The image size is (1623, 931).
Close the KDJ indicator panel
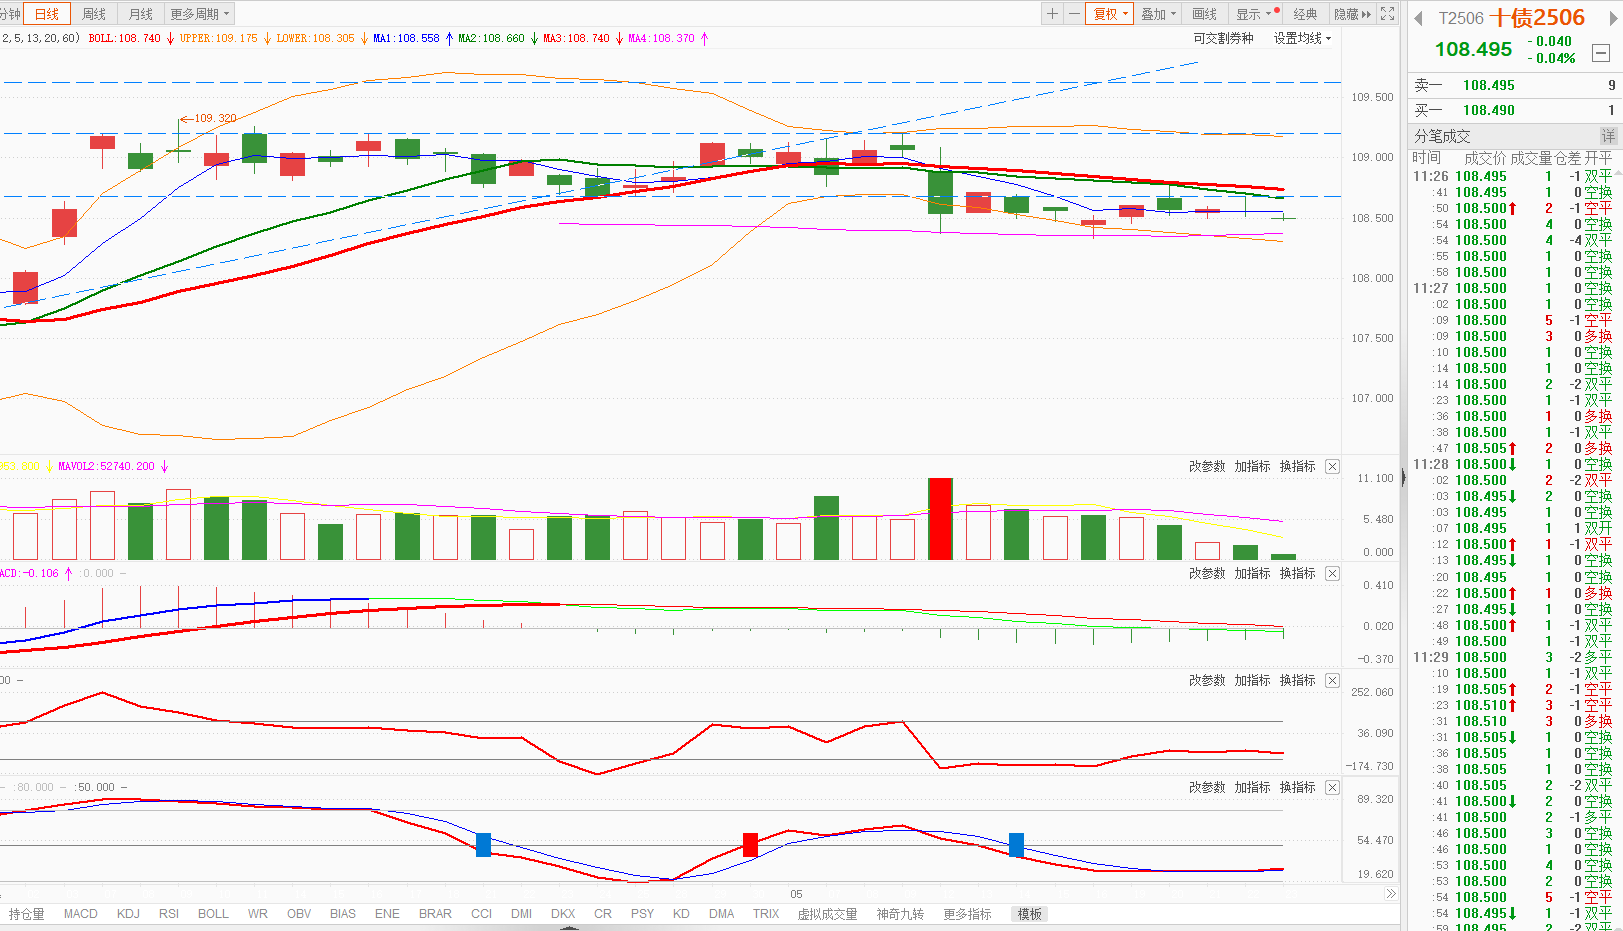click(1332, 788)
